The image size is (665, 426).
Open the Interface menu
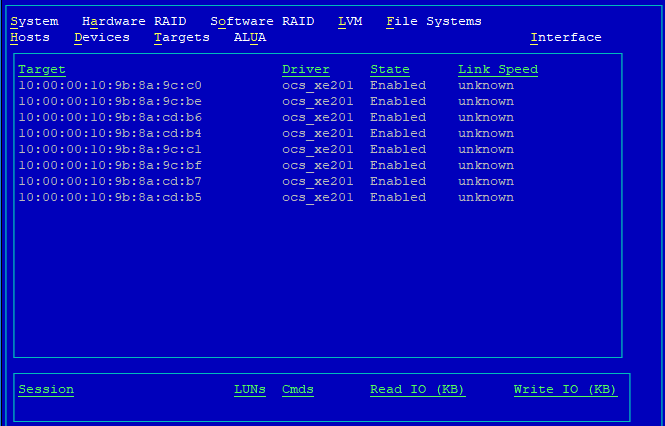566,37
